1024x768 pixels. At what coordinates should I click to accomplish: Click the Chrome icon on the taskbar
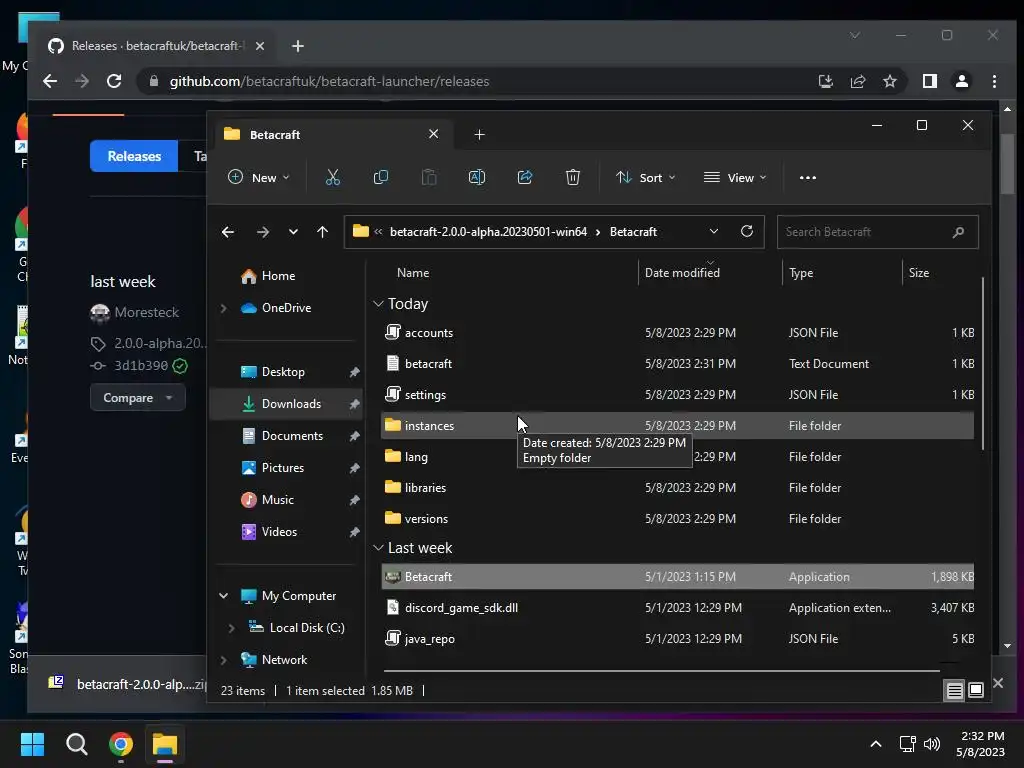[121, 744]
